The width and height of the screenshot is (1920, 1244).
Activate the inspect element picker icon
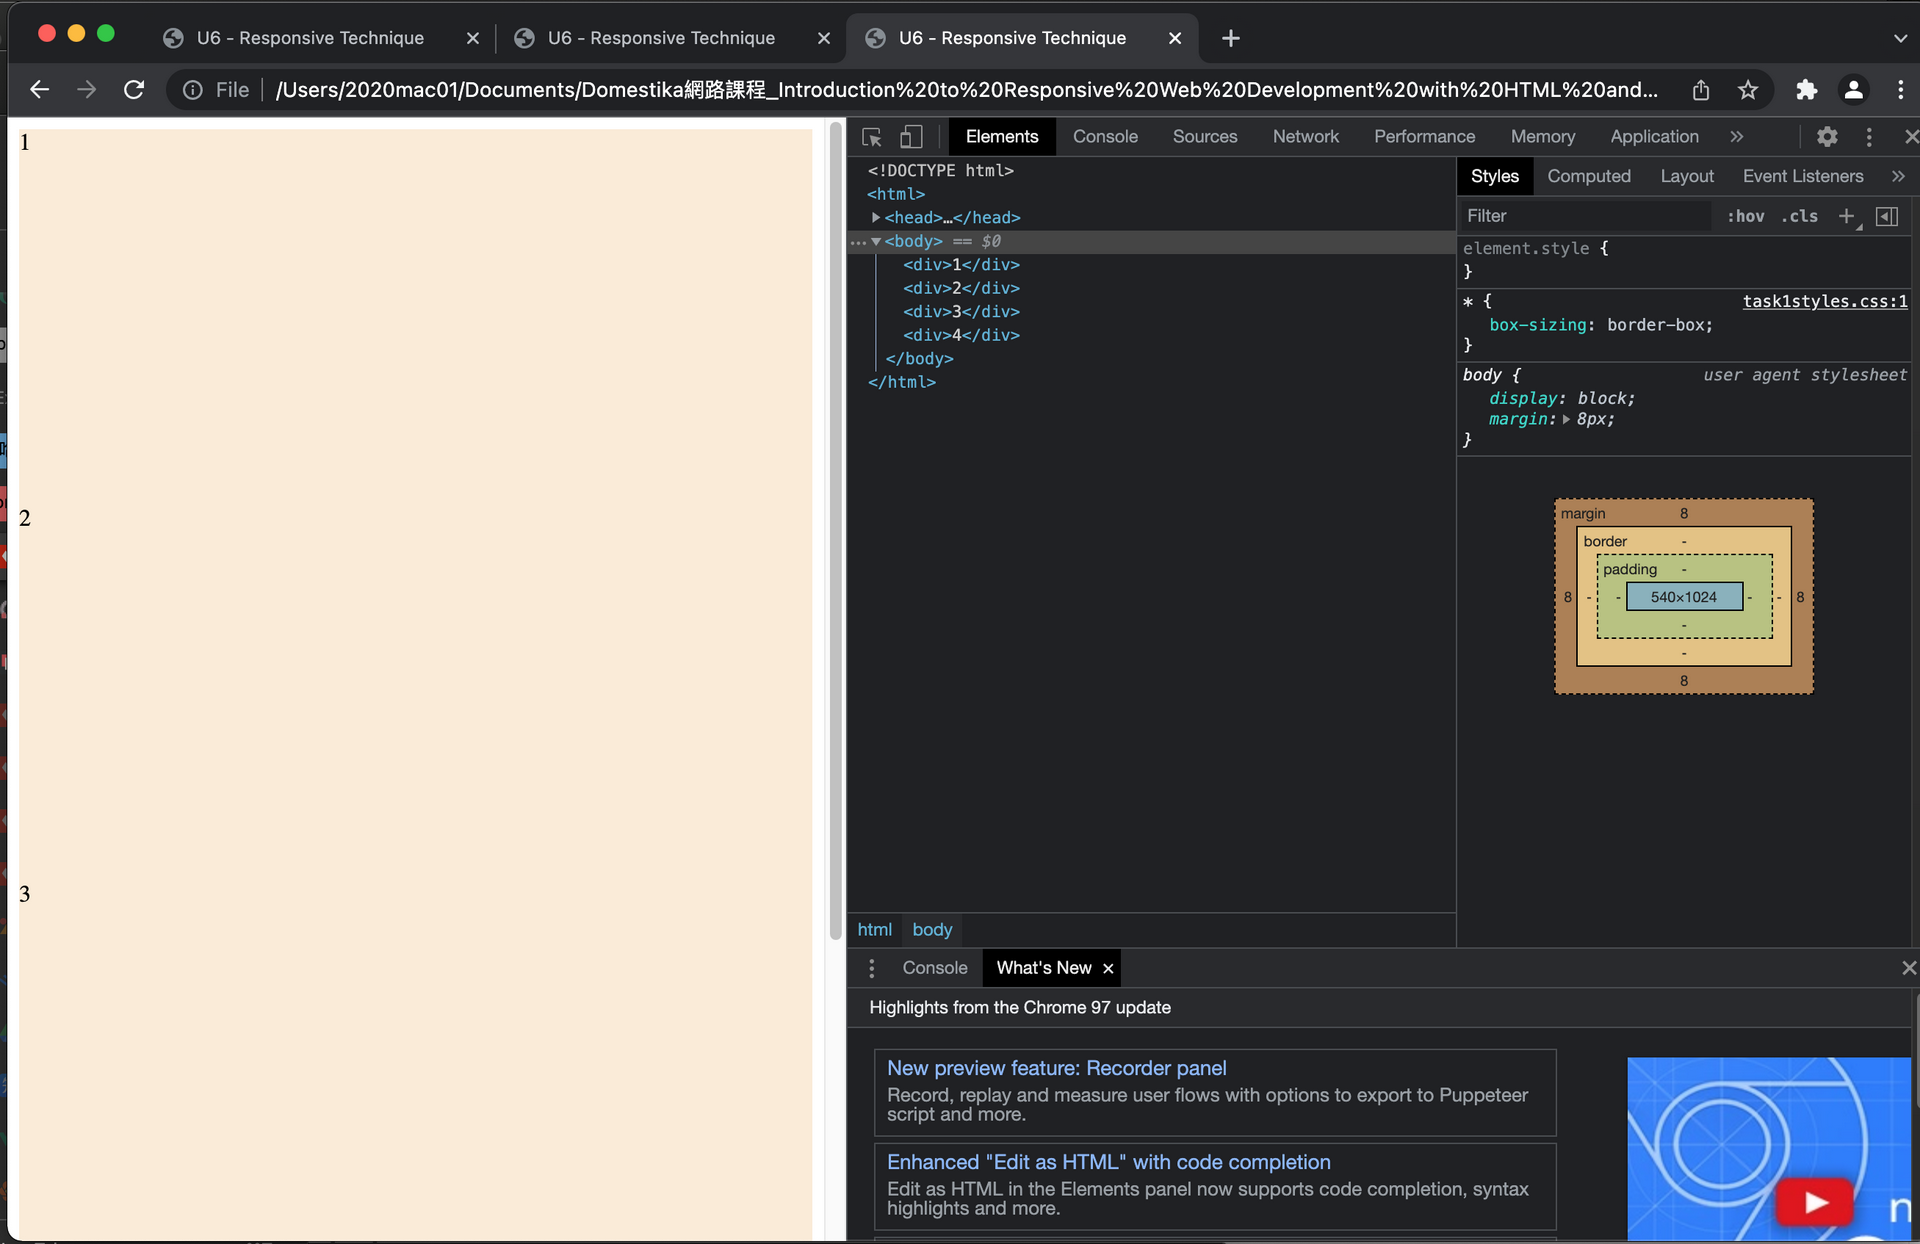pyautogui.click(x=871, y=137)
